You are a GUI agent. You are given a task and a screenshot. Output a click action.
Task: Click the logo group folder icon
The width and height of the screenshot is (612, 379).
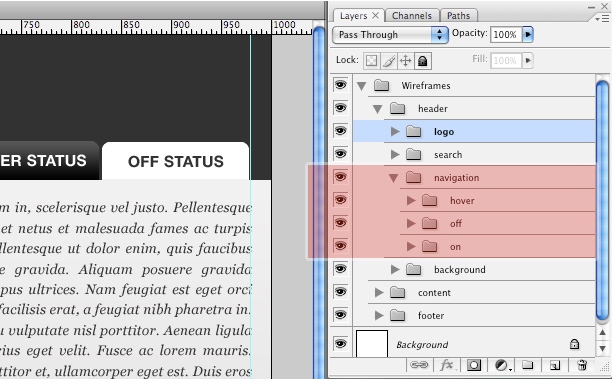pos(413,132)
